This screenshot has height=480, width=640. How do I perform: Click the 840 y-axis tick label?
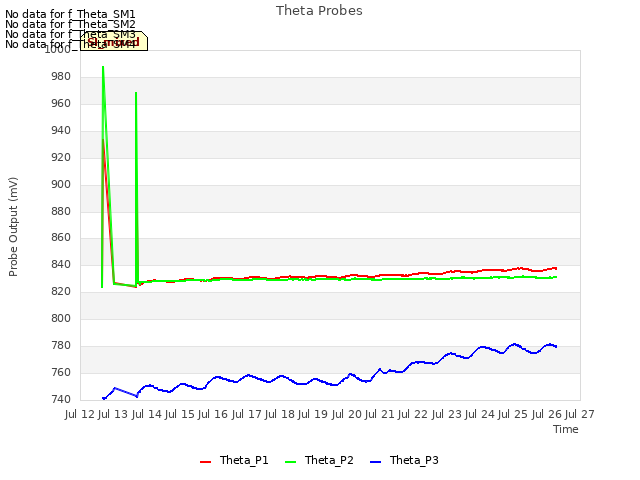[61, 264]
